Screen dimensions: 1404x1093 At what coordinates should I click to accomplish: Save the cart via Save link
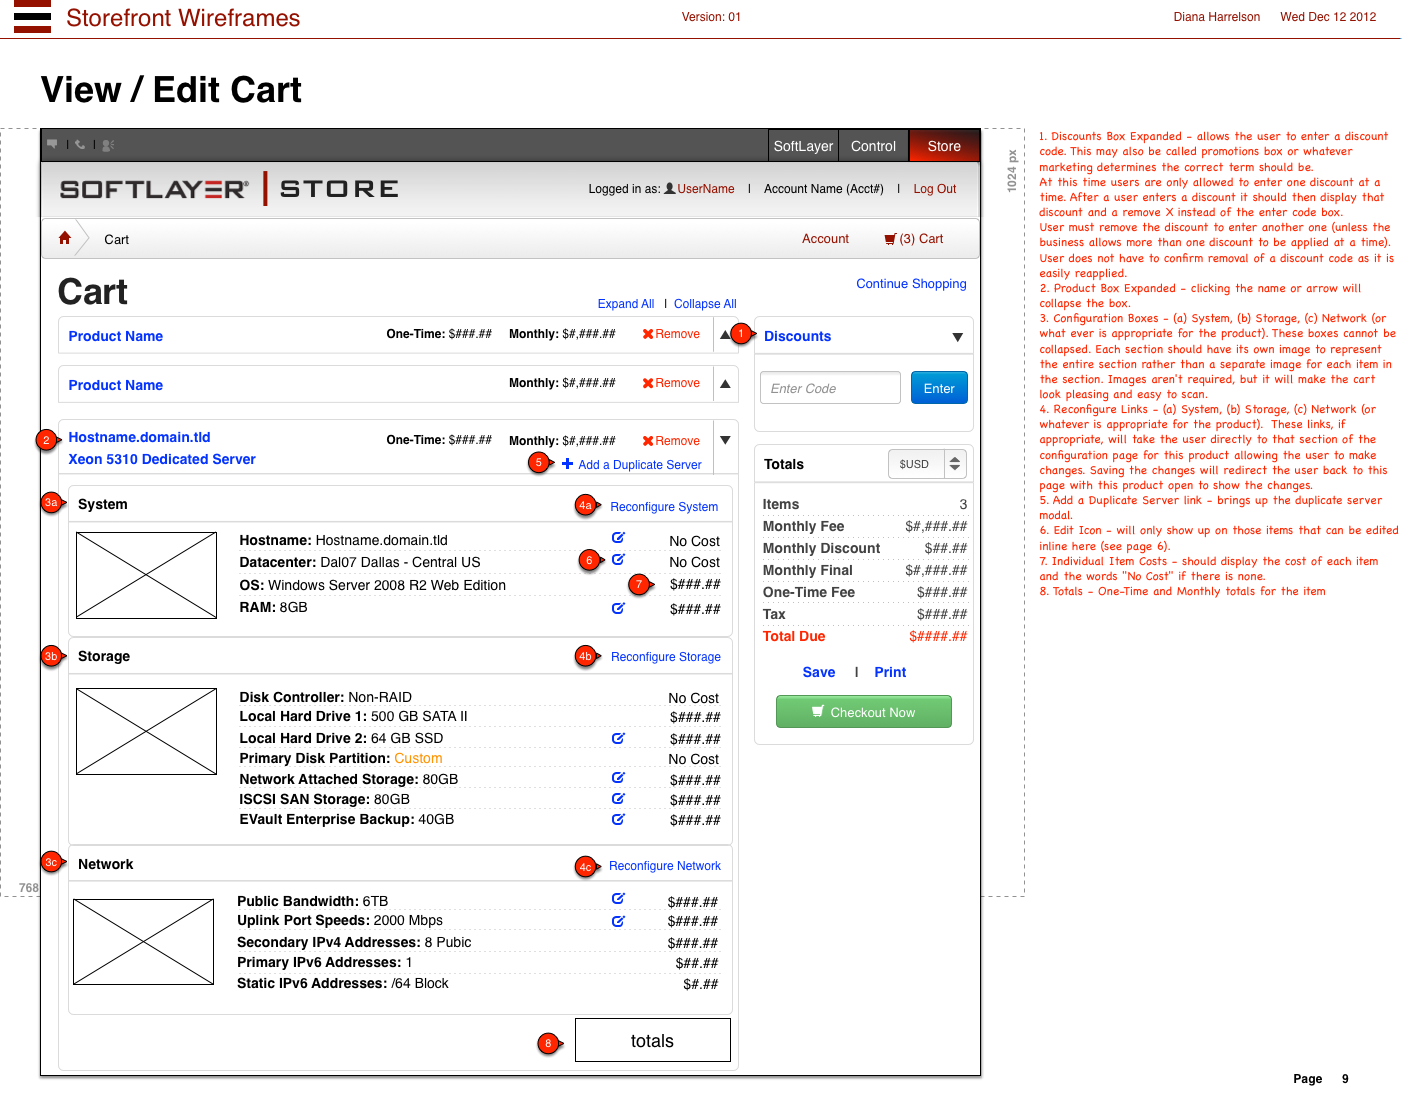819,672
